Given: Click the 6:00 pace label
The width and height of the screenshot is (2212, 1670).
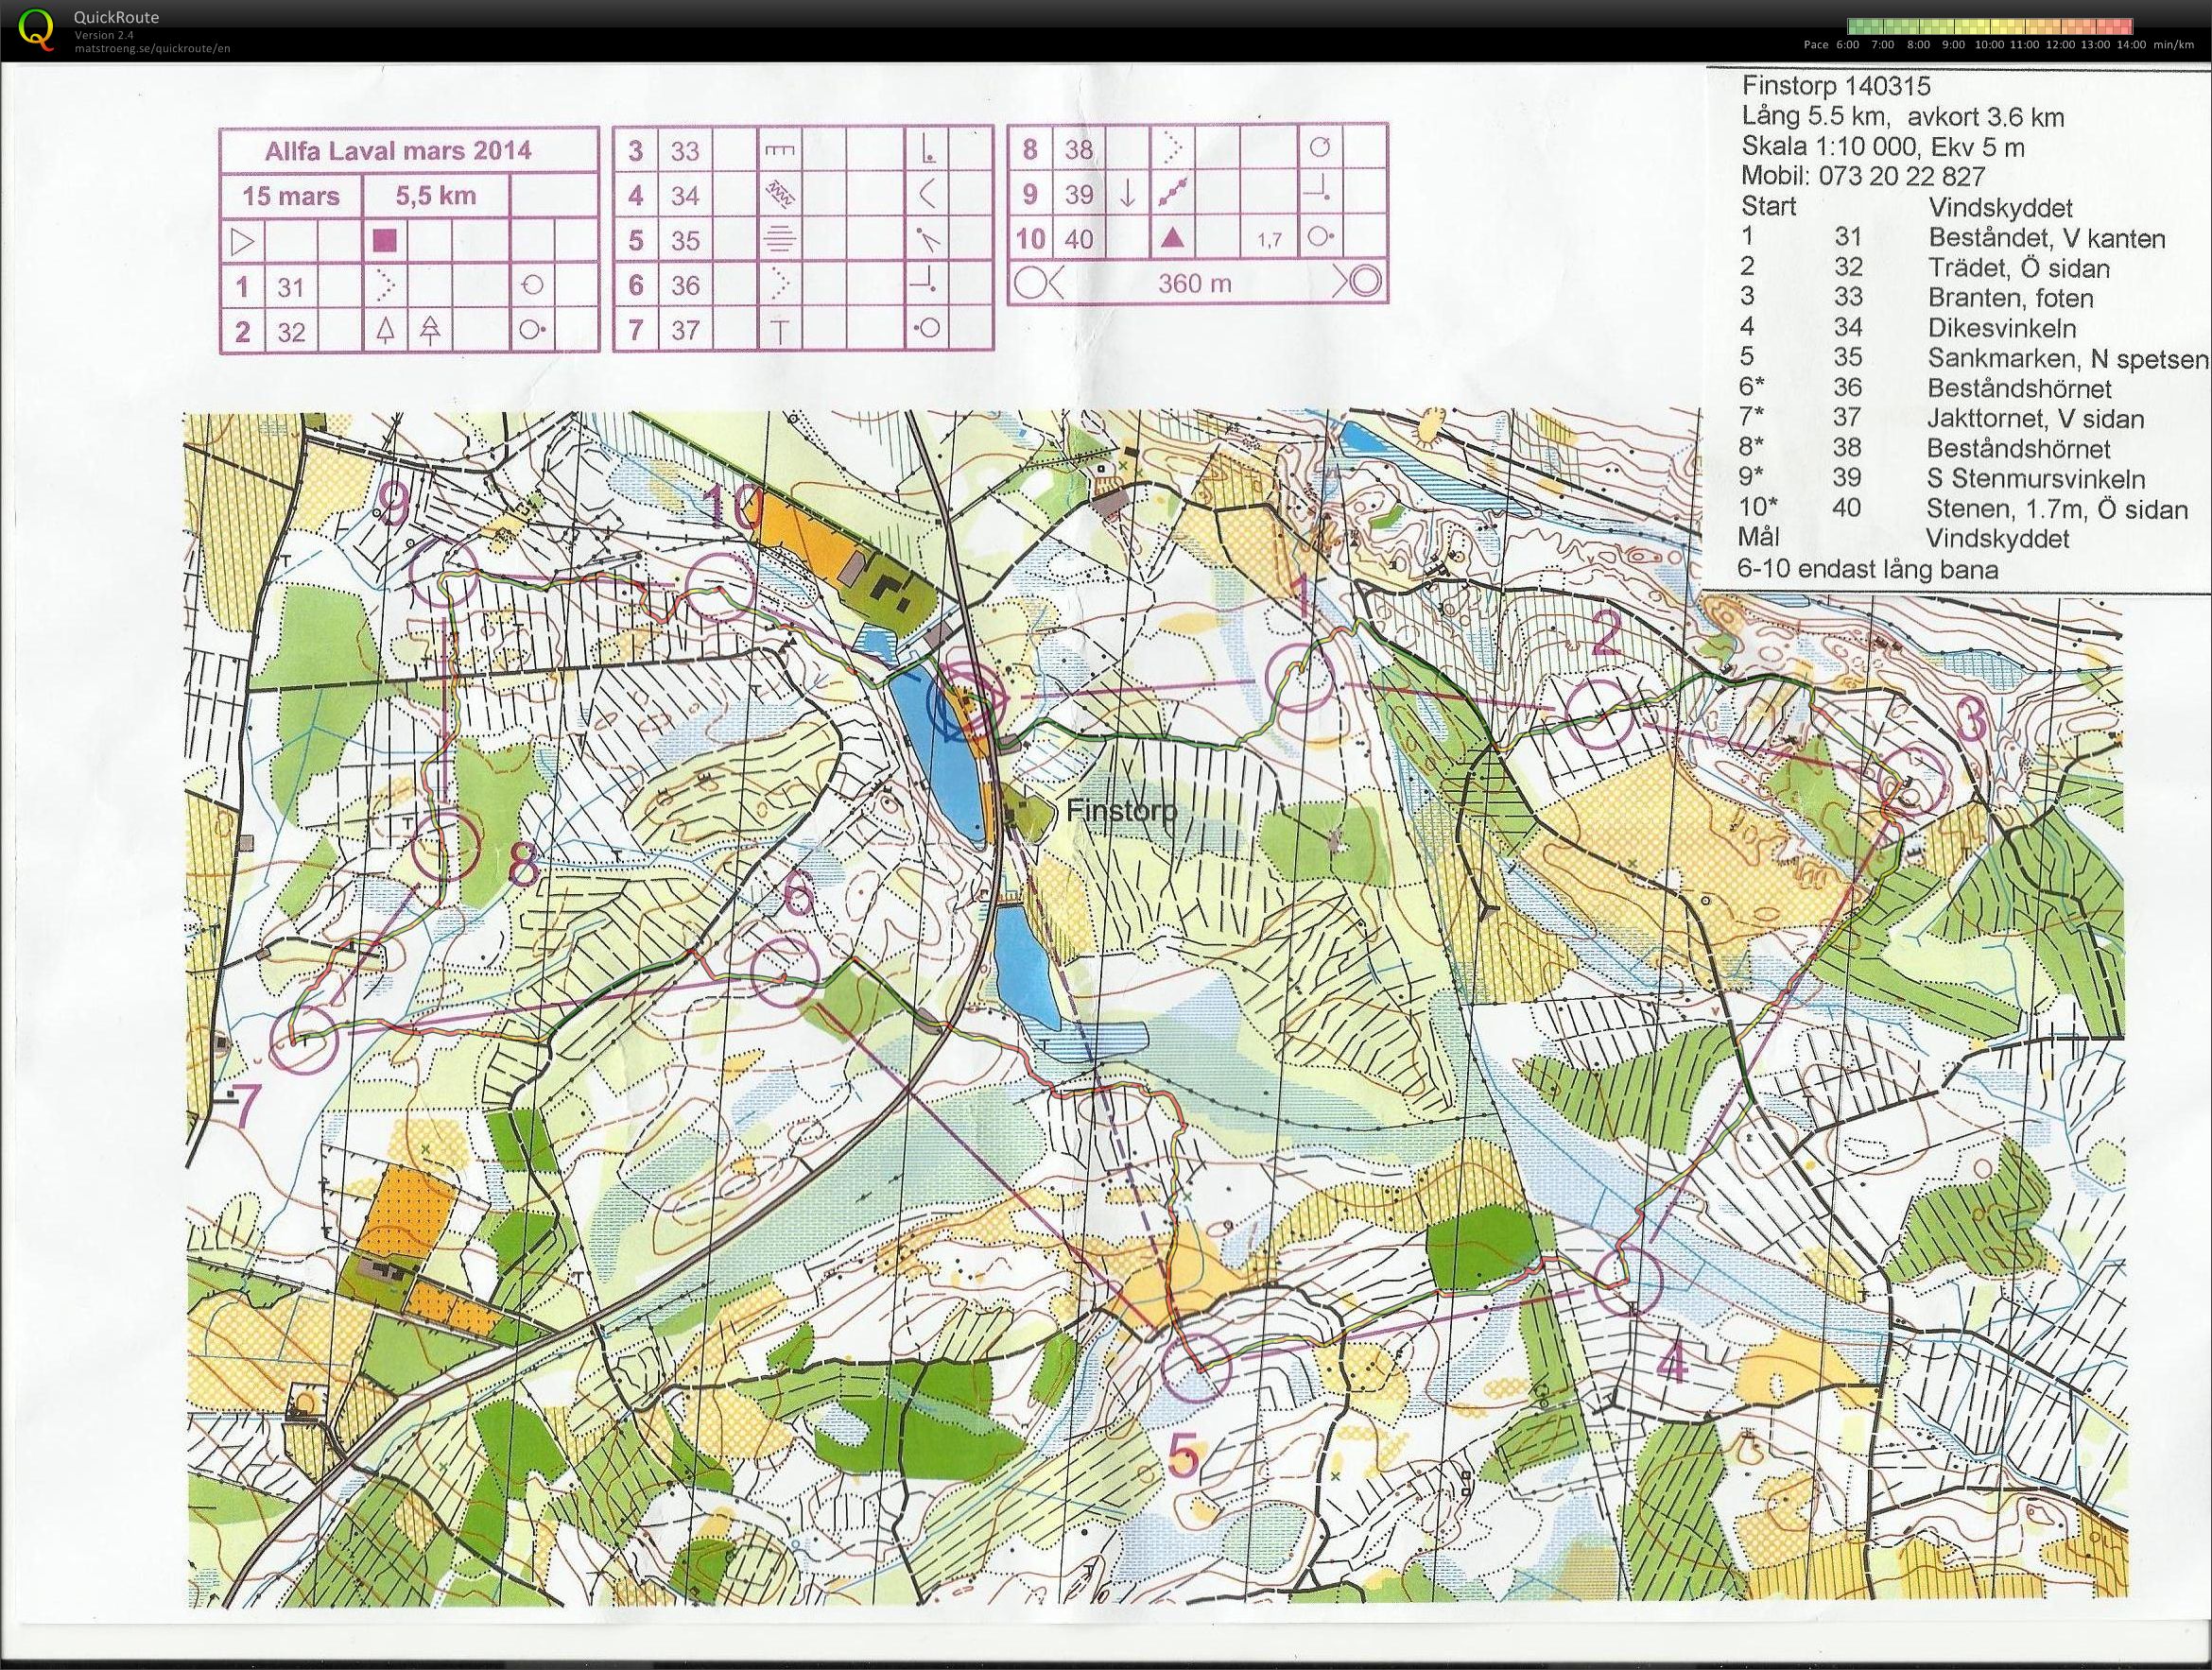Looking at the screenshot, I should click(1846, 45).
